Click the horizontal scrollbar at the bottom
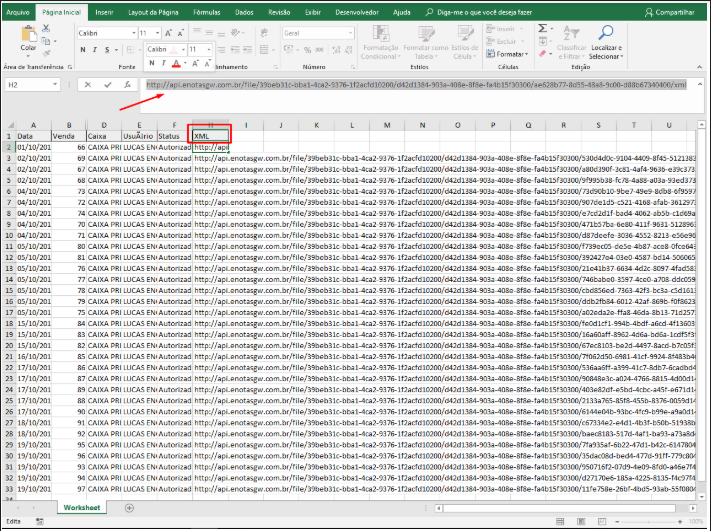Viewport: 711px width, 531px height. click(559, 508)
